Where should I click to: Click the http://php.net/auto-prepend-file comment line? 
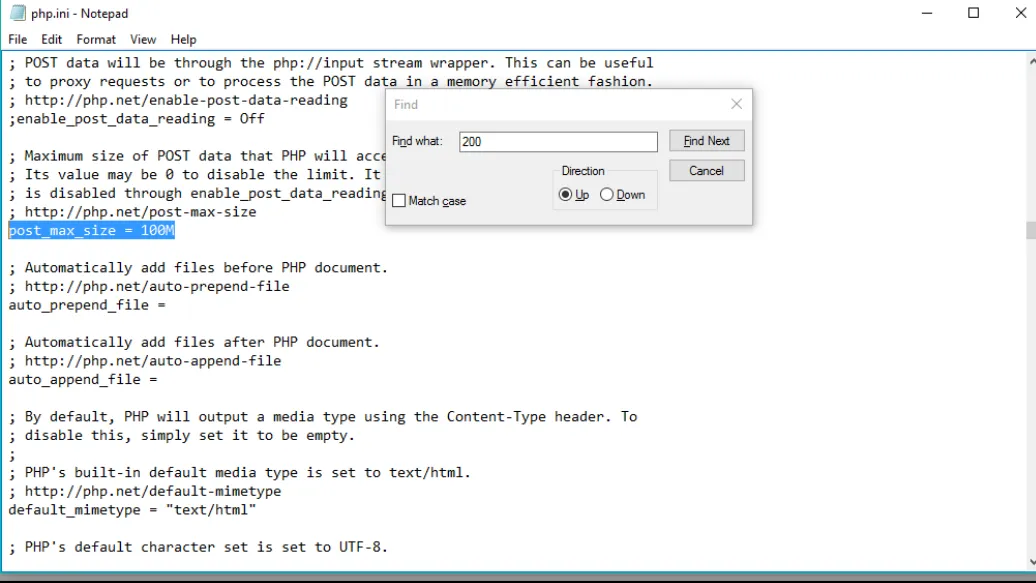[149, 287]
